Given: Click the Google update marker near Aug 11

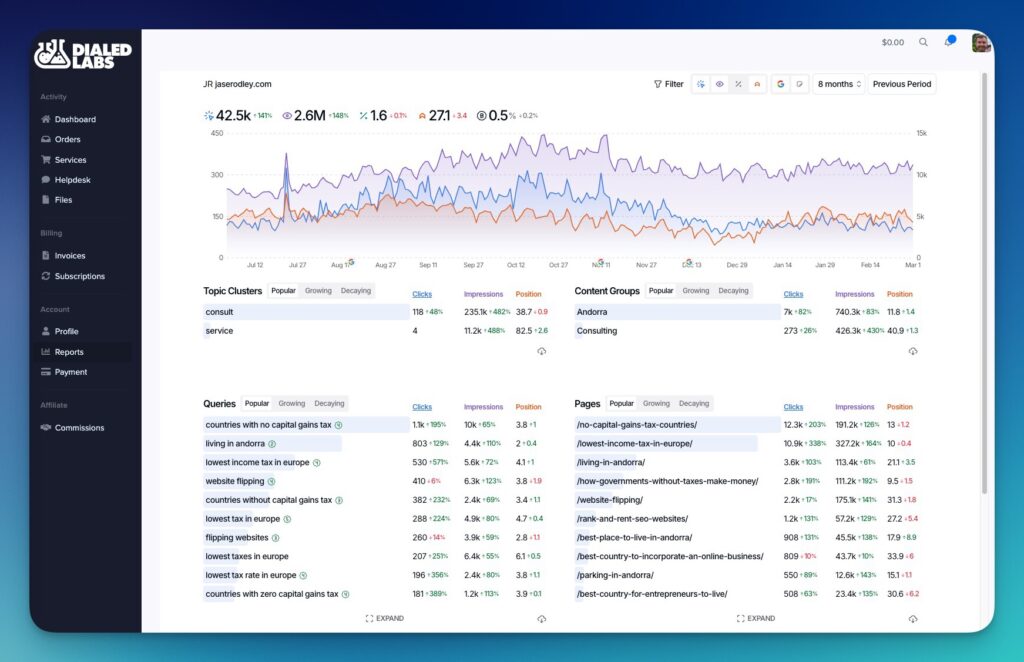Looking at the screenshot, I should pyautogui.click(x=351, y=262).
